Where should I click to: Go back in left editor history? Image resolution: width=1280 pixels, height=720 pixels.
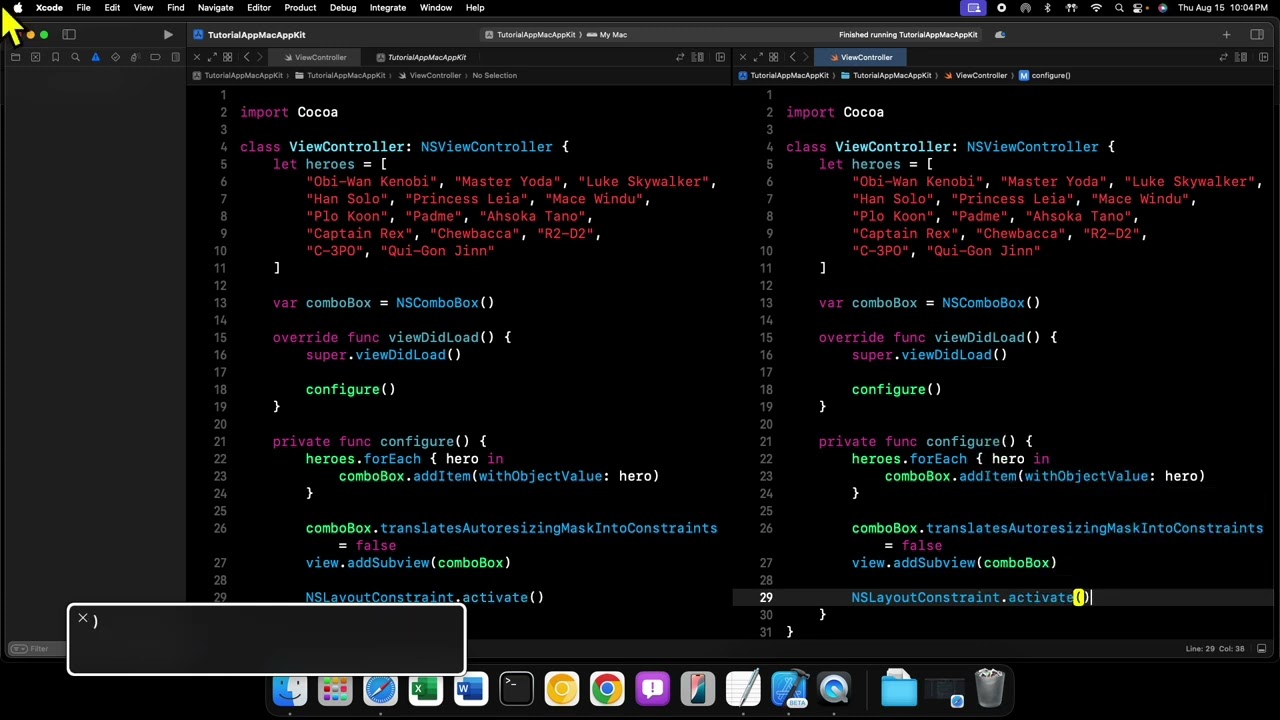[247, 57]
